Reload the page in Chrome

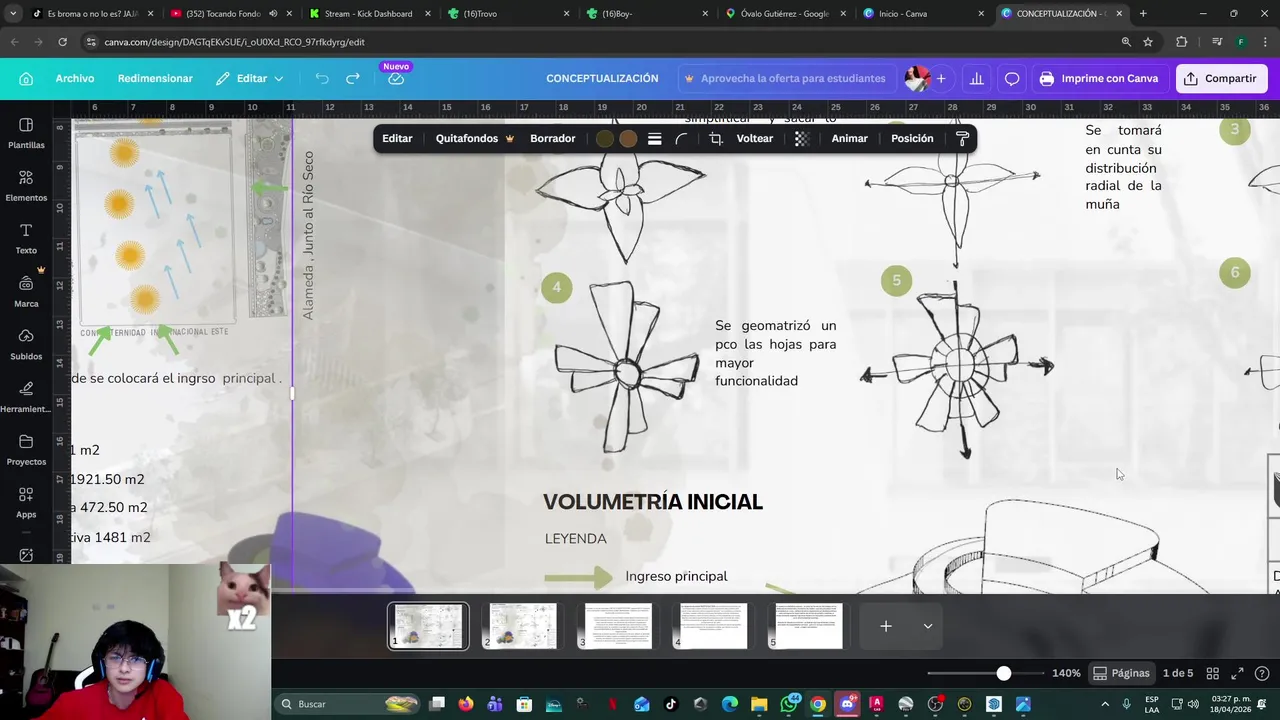click(62, 42)
